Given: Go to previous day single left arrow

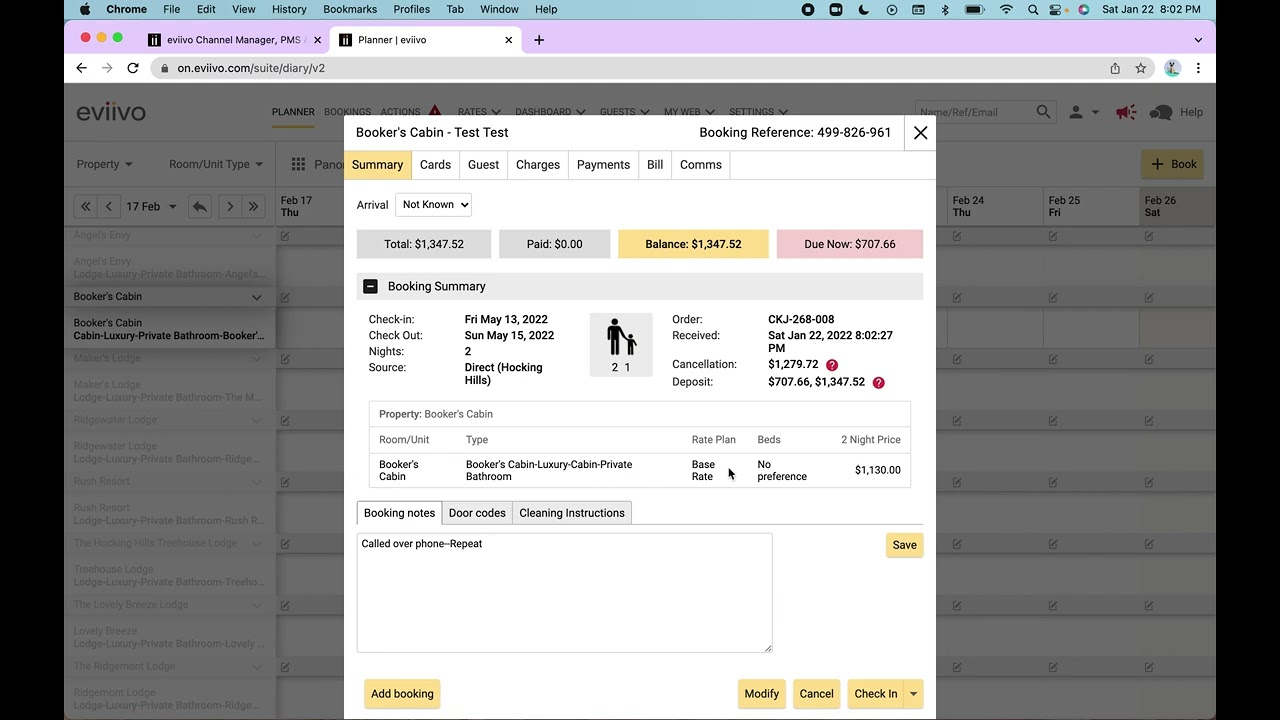Looking at the screenshot, I should 109,206.
